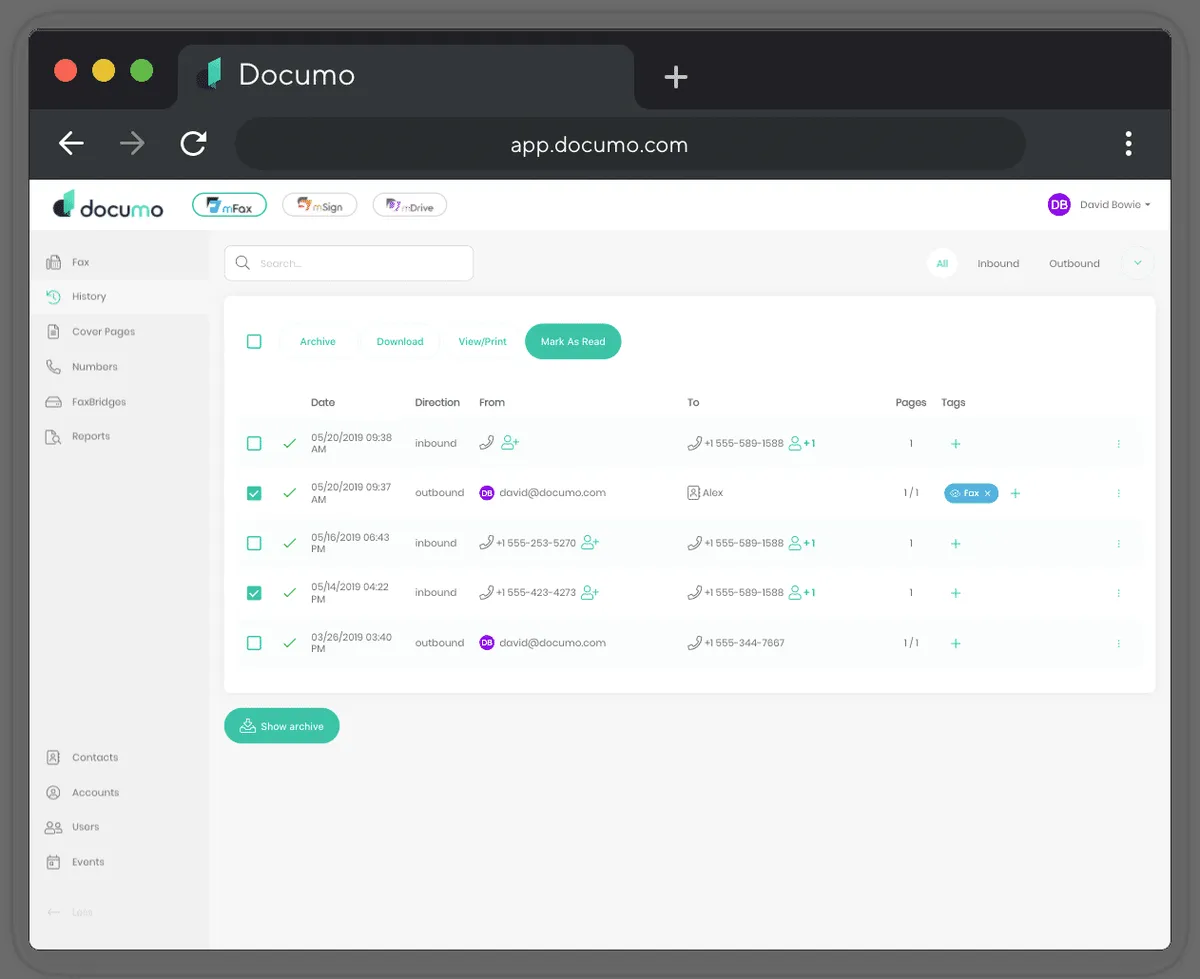Click the Download button
This screenshot has width=1200, height=979.
coord(400,342)
